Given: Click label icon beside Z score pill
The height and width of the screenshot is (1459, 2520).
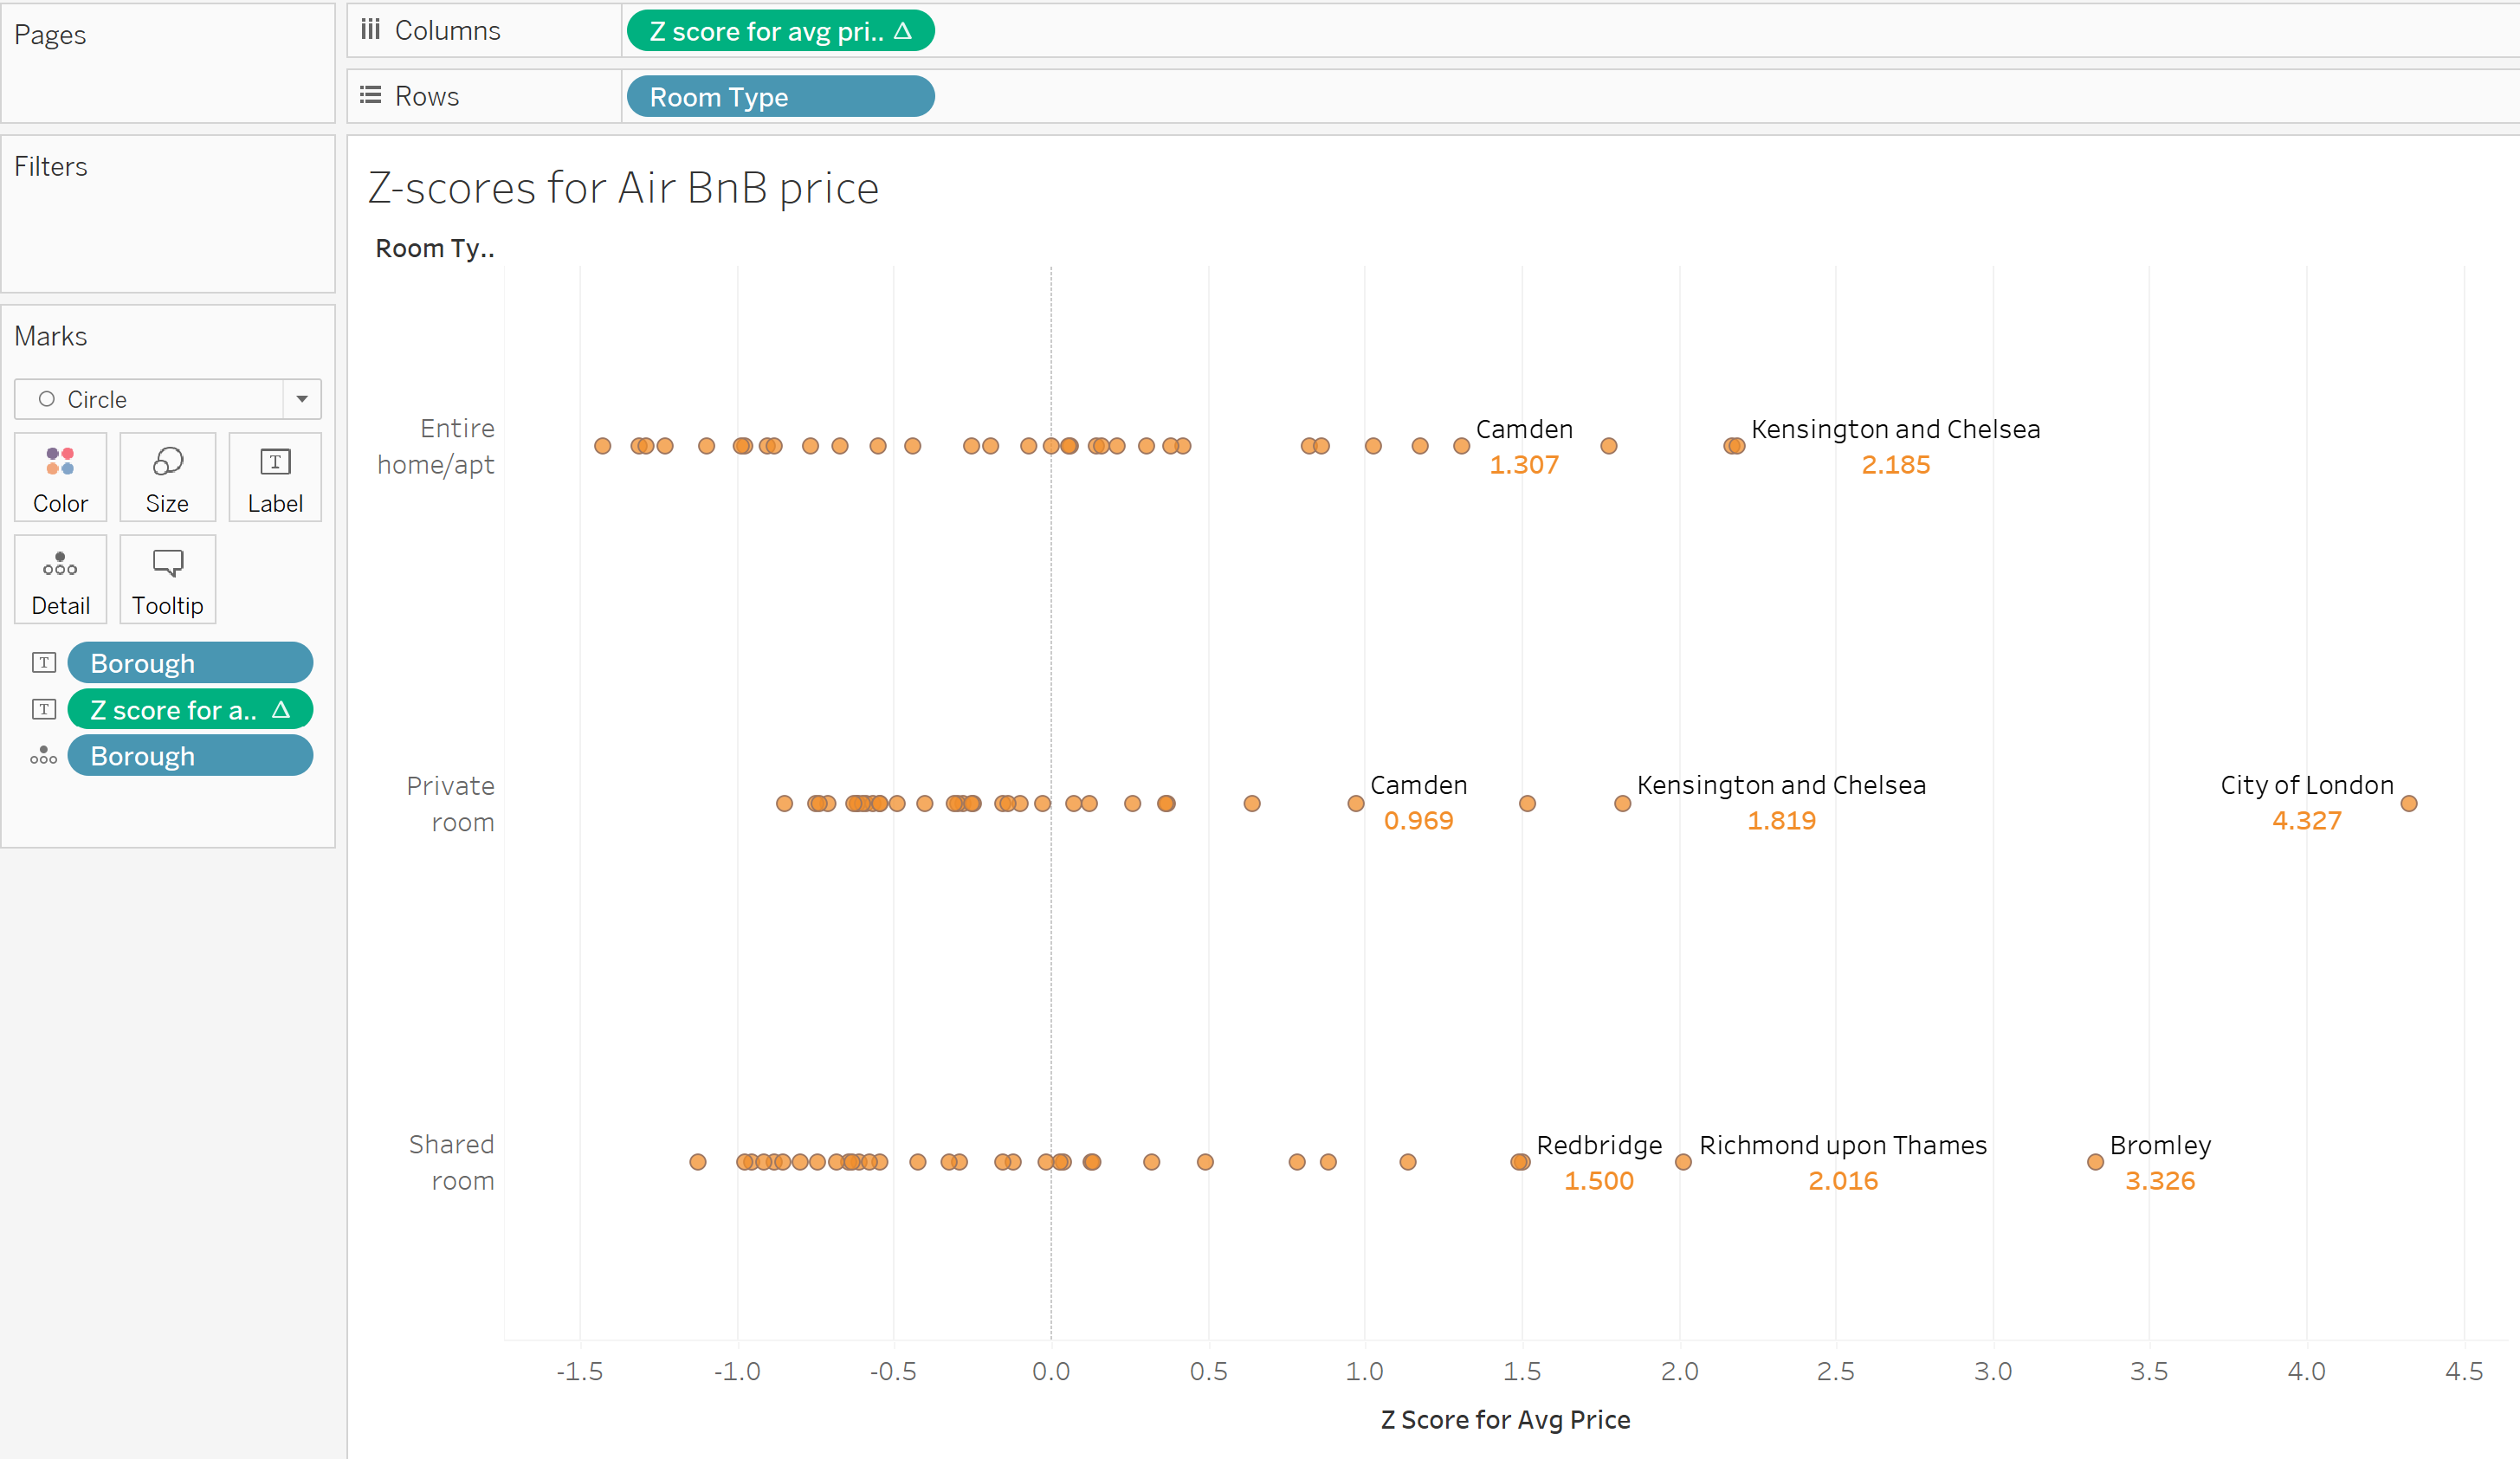Looking at the screenshot, I should [x=43, y=710].
